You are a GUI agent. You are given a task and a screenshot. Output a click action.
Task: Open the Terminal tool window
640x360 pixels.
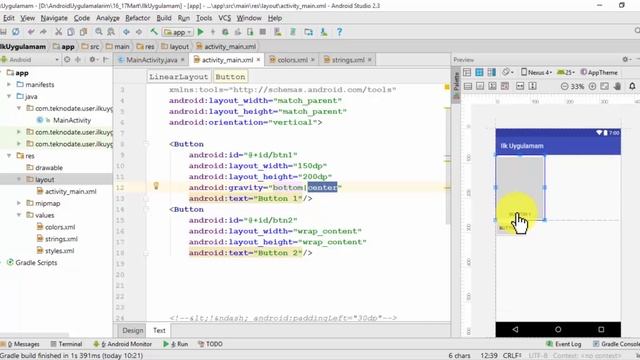(x=66, y=344)
